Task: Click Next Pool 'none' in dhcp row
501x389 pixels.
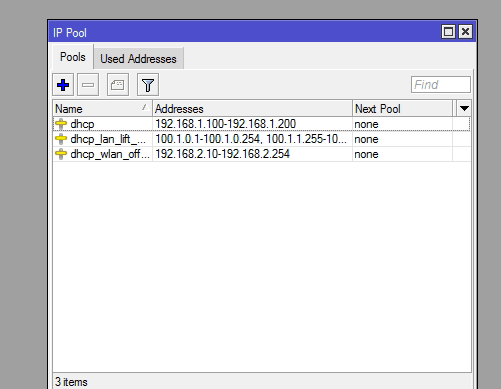Action: (x=366, y=124)
